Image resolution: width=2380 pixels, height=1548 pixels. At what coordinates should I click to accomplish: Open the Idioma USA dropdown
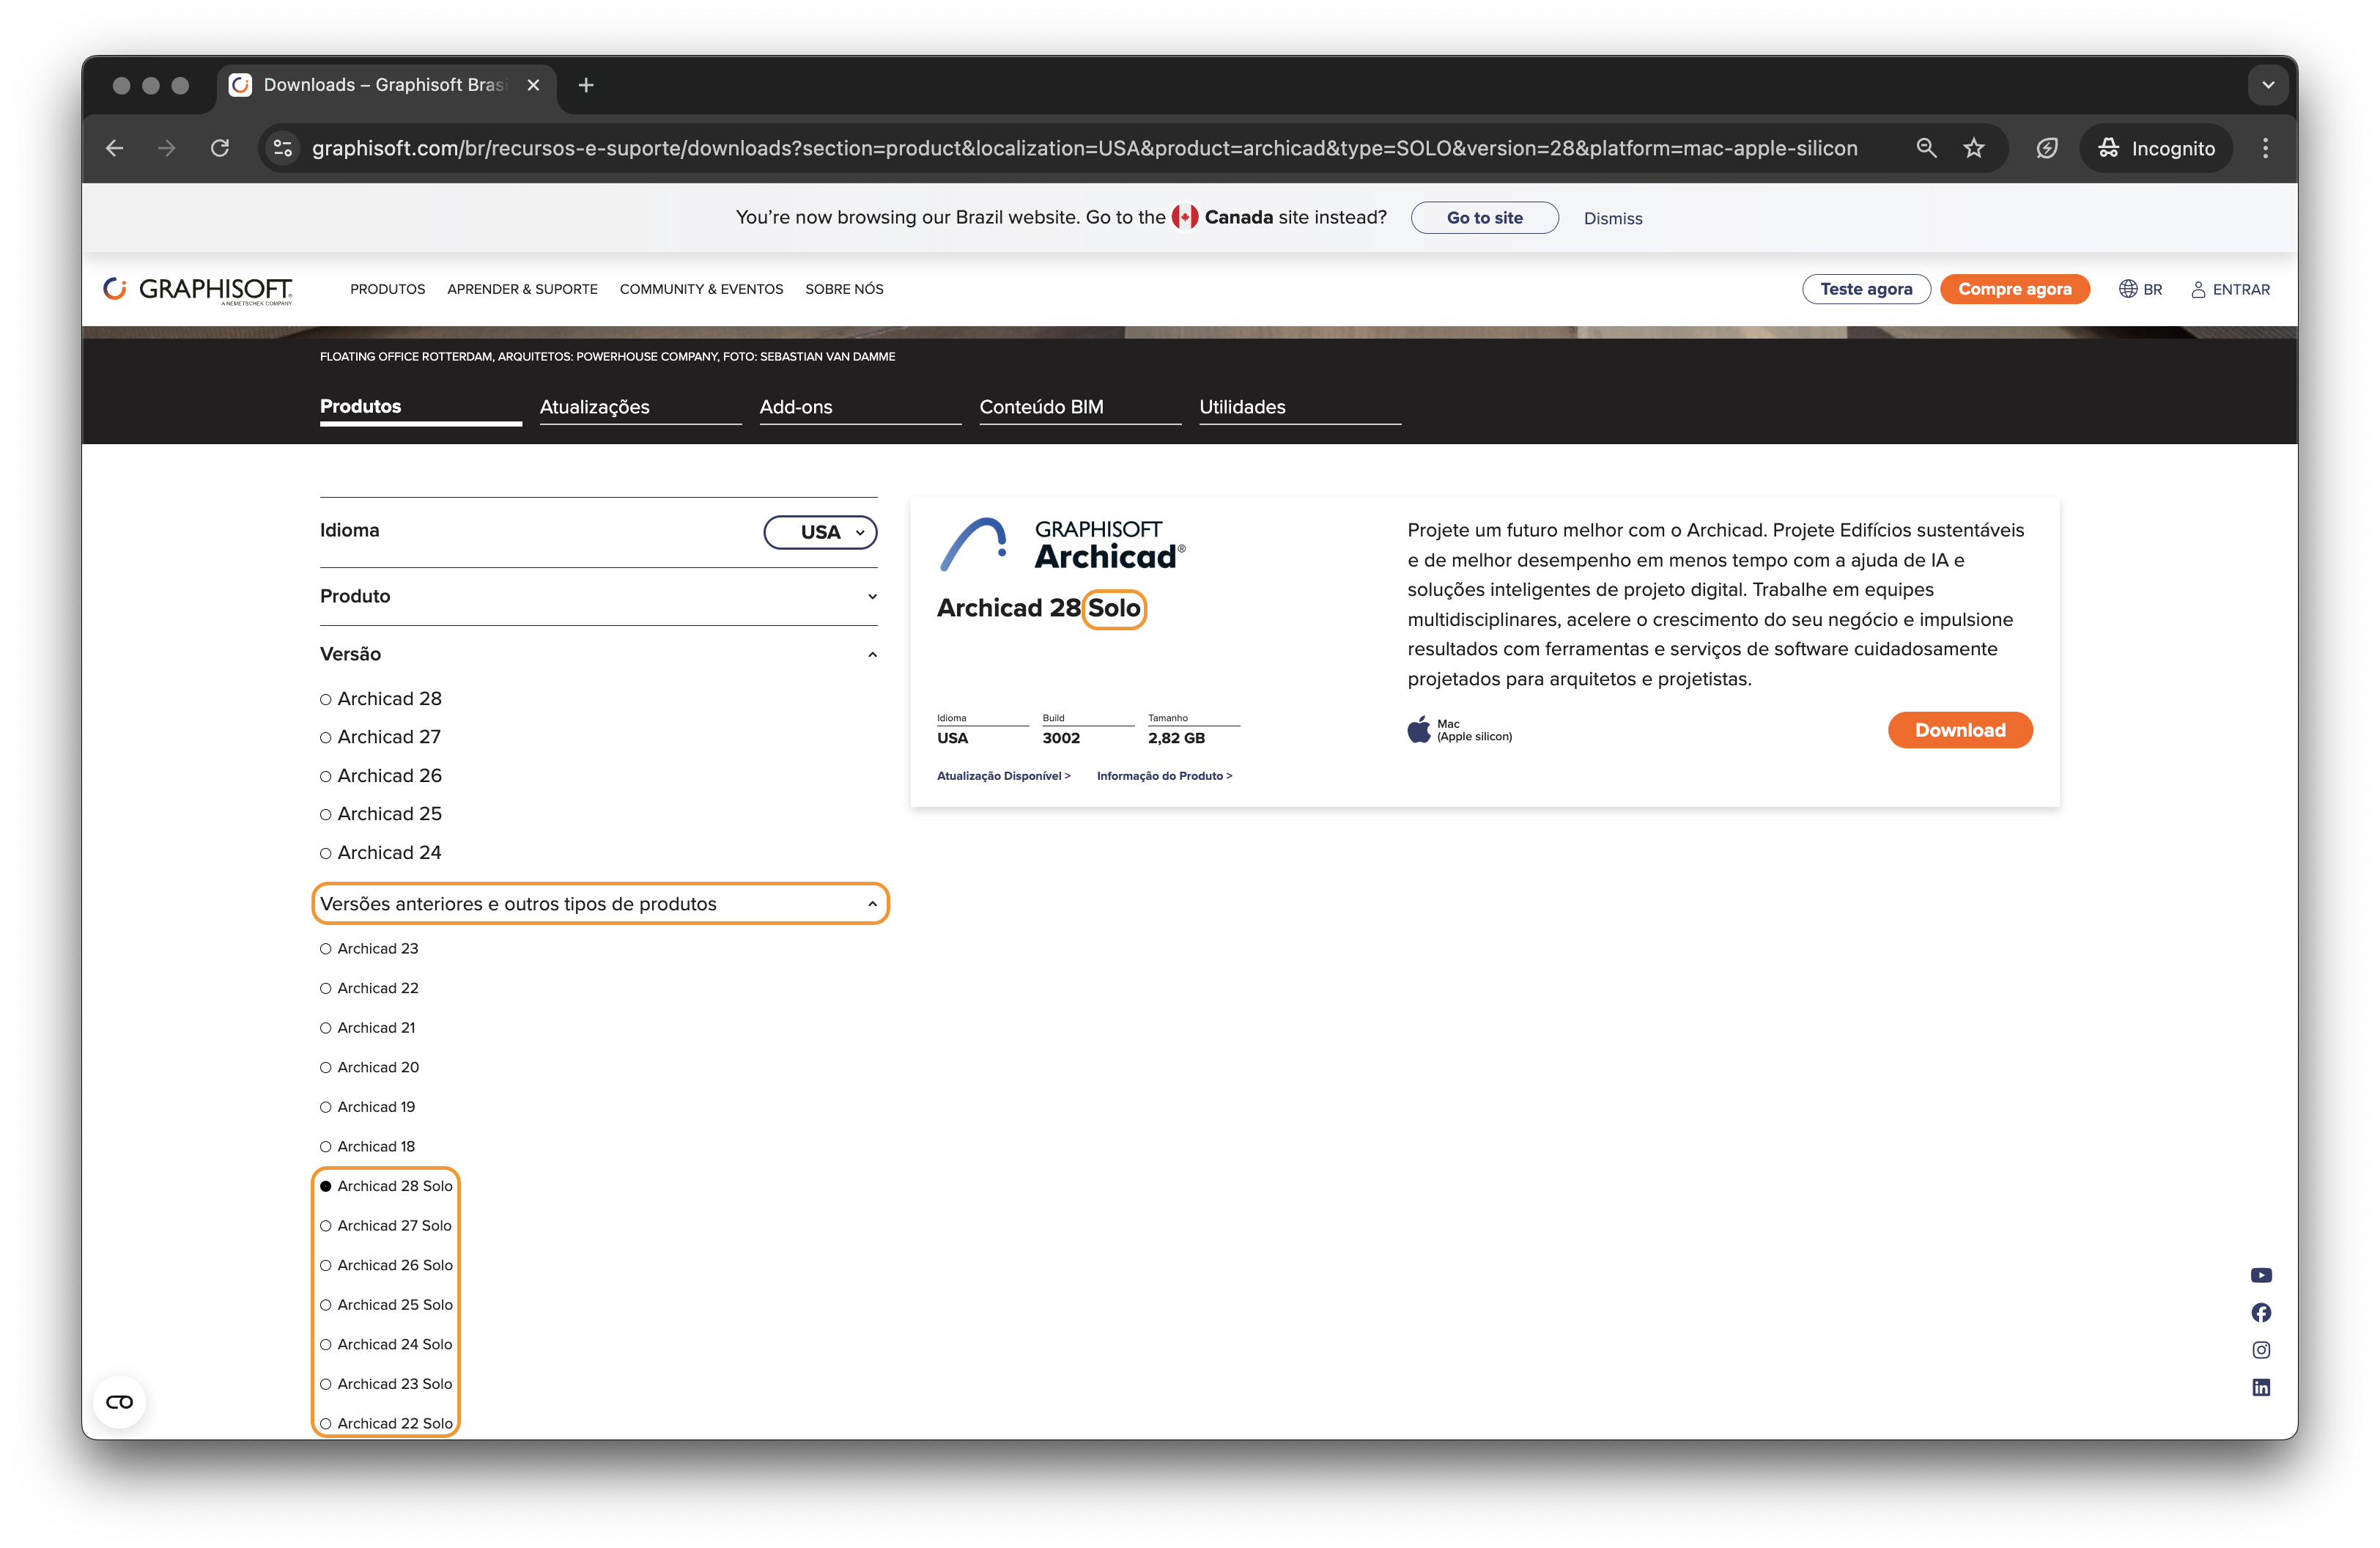pyautogui.click(x=820, y=532)
